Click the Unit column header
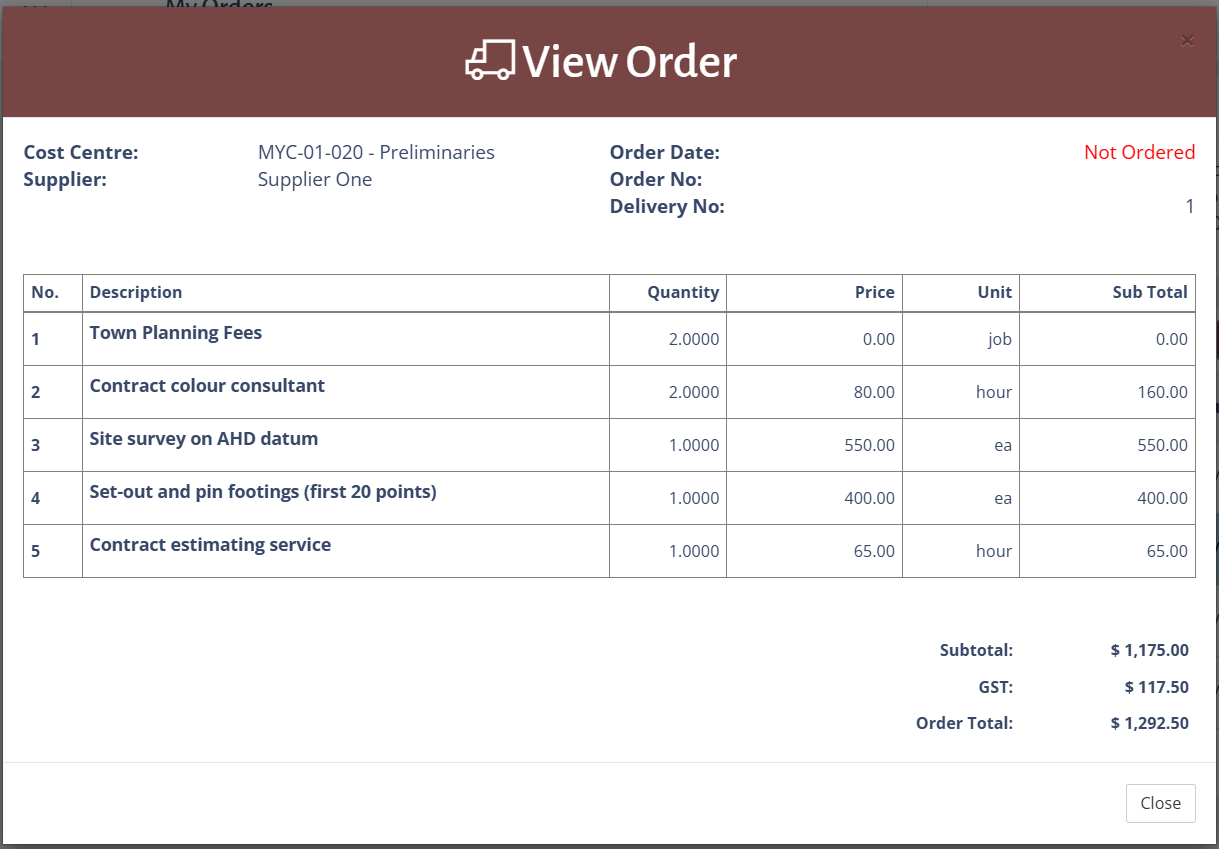Viewport: 1219px width, 849px height. (x=994, y=292)
